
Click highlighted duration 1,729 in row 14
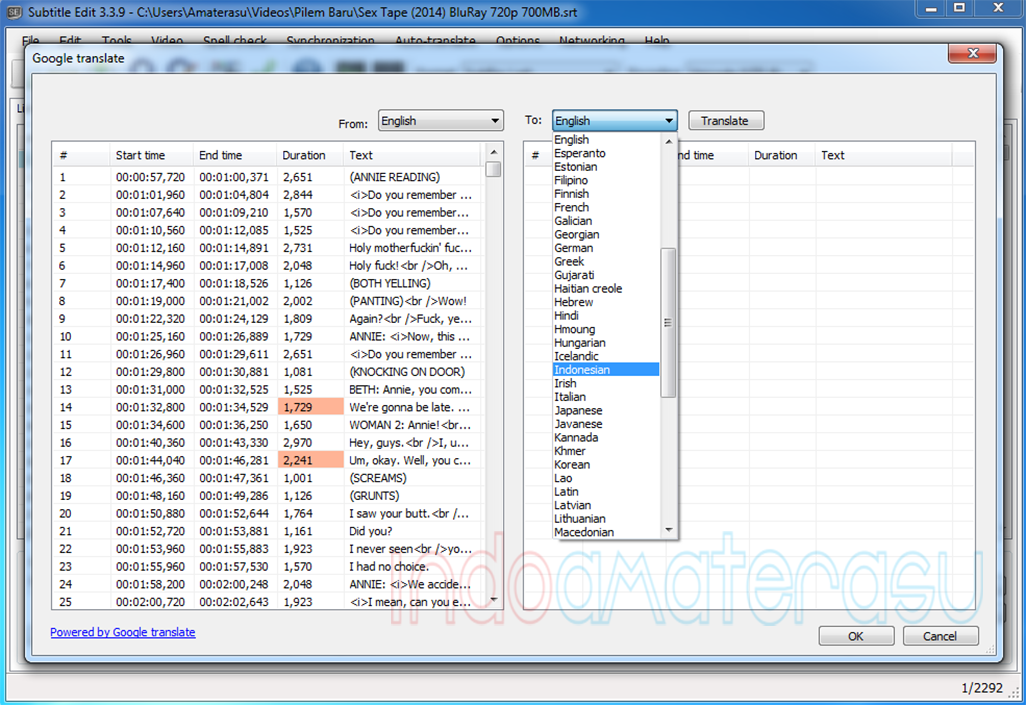coord(311,407)
